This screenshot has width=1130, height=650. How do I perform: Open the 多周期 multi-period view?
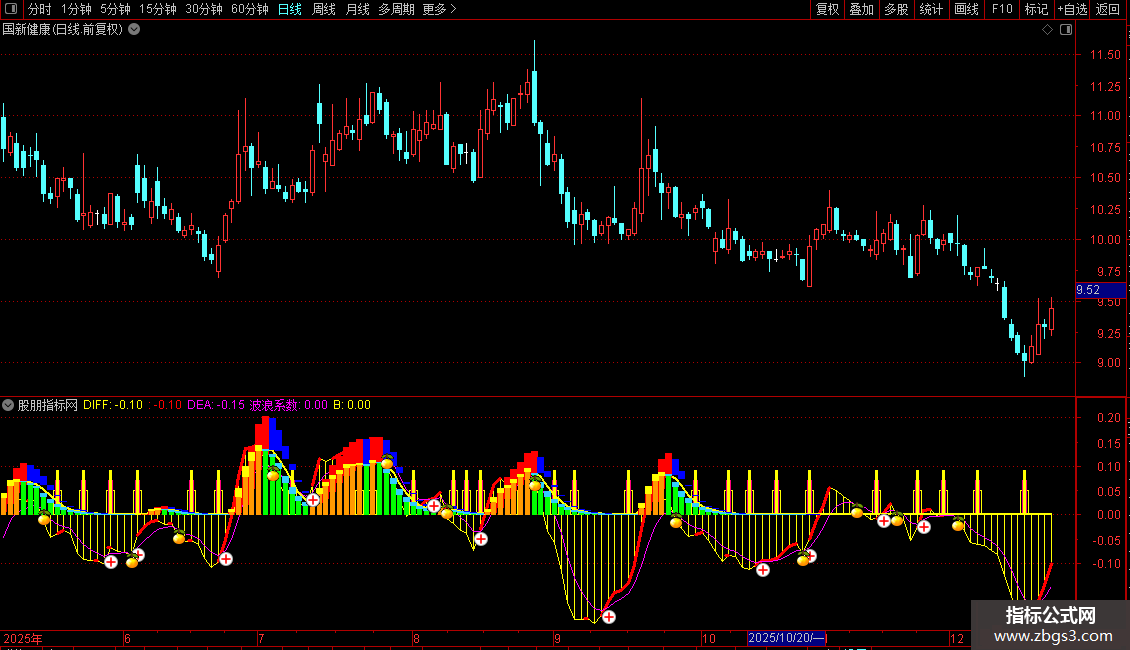(x=396, y=9)
